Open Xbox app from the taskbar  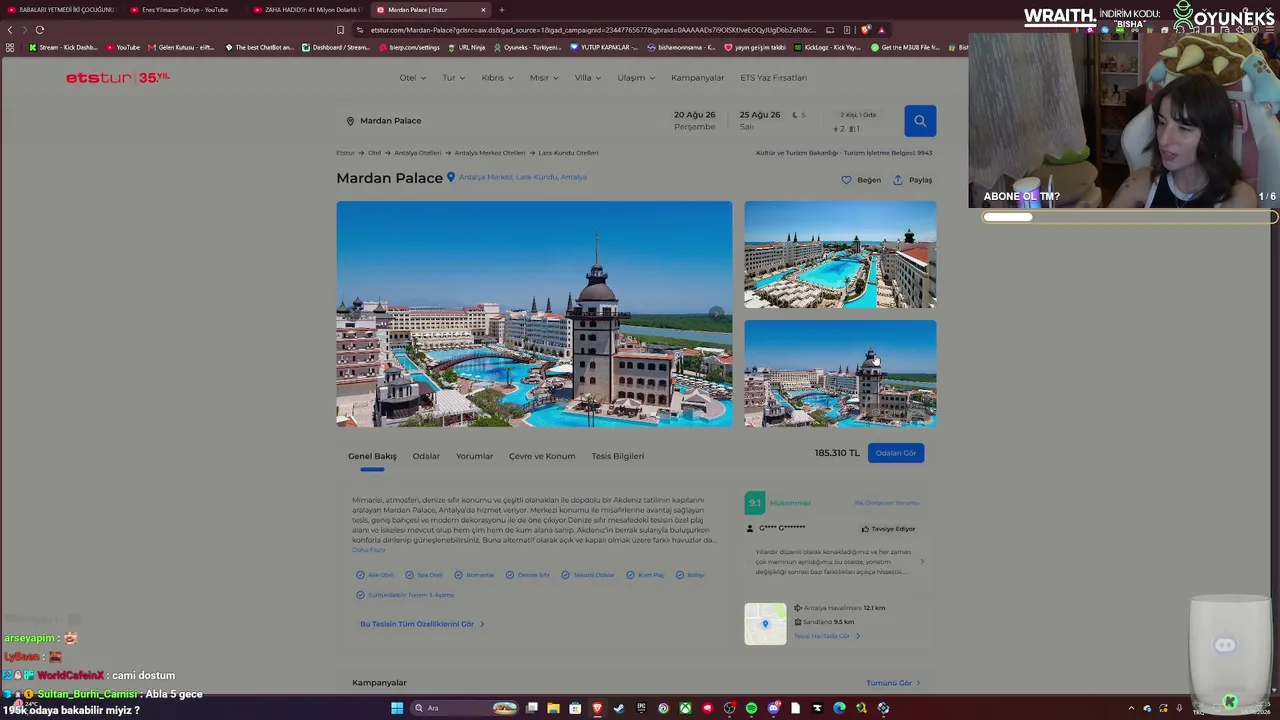tap(685, 708)
